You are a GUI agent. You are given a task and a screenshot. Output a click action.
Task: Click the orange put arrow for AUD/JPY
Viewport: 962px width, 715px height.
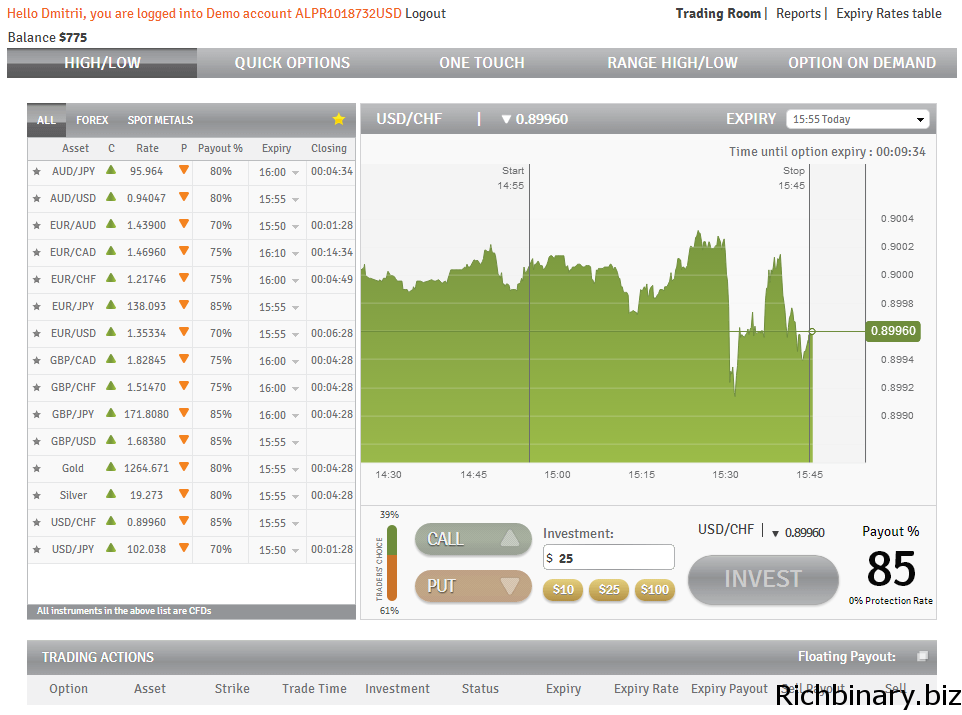click(183, 170)
